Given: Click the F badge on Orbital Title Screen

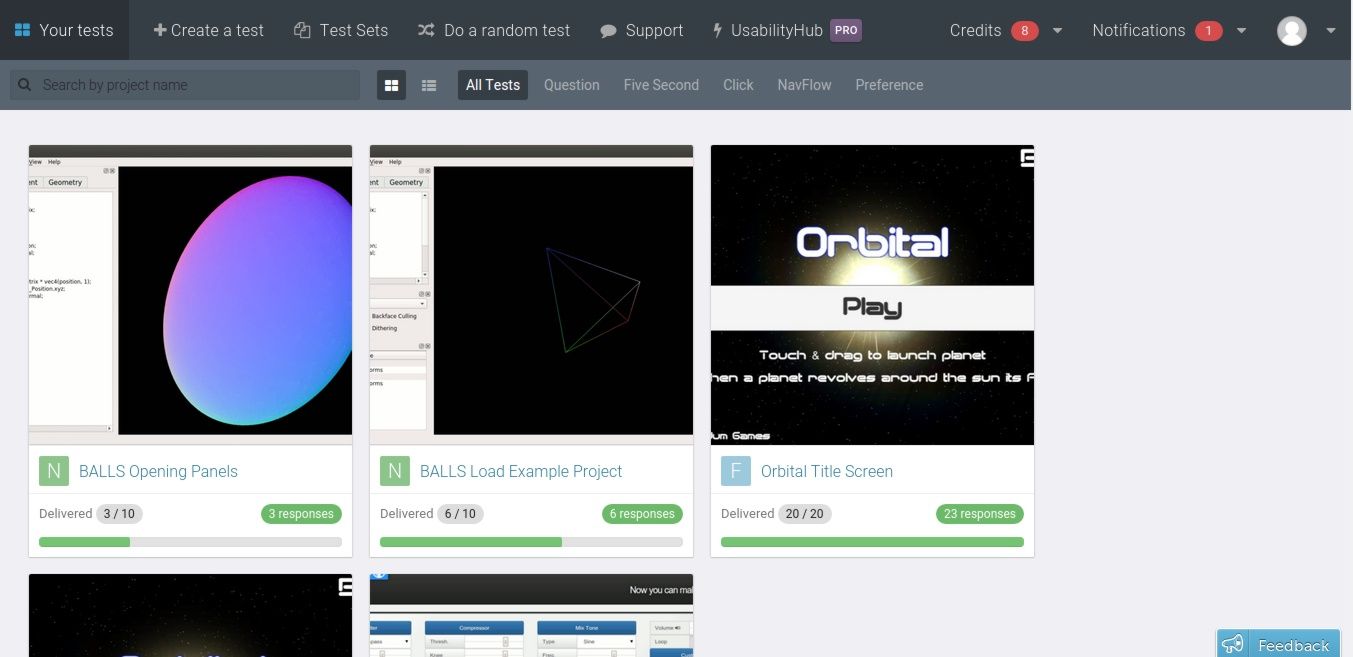Looking at the screenshot, I should [x=735, y=470].
